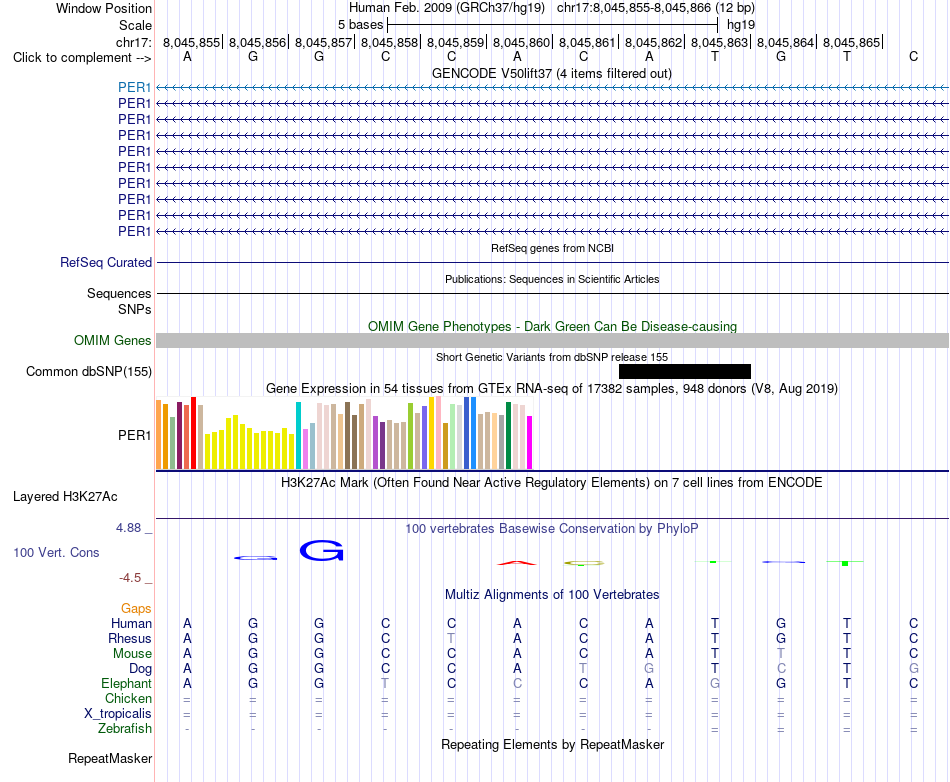Click the H3K27Ac Mark ENCODE title
Image resolution: width=950 pixels, height=782 pixels.
(551, 483)
